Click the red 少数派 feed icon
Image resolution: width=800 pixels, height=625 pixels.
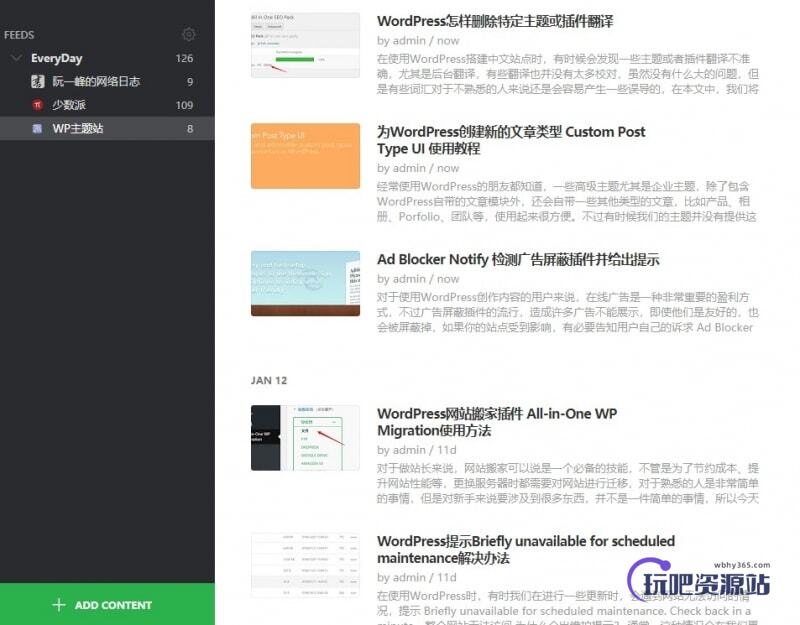37,105
